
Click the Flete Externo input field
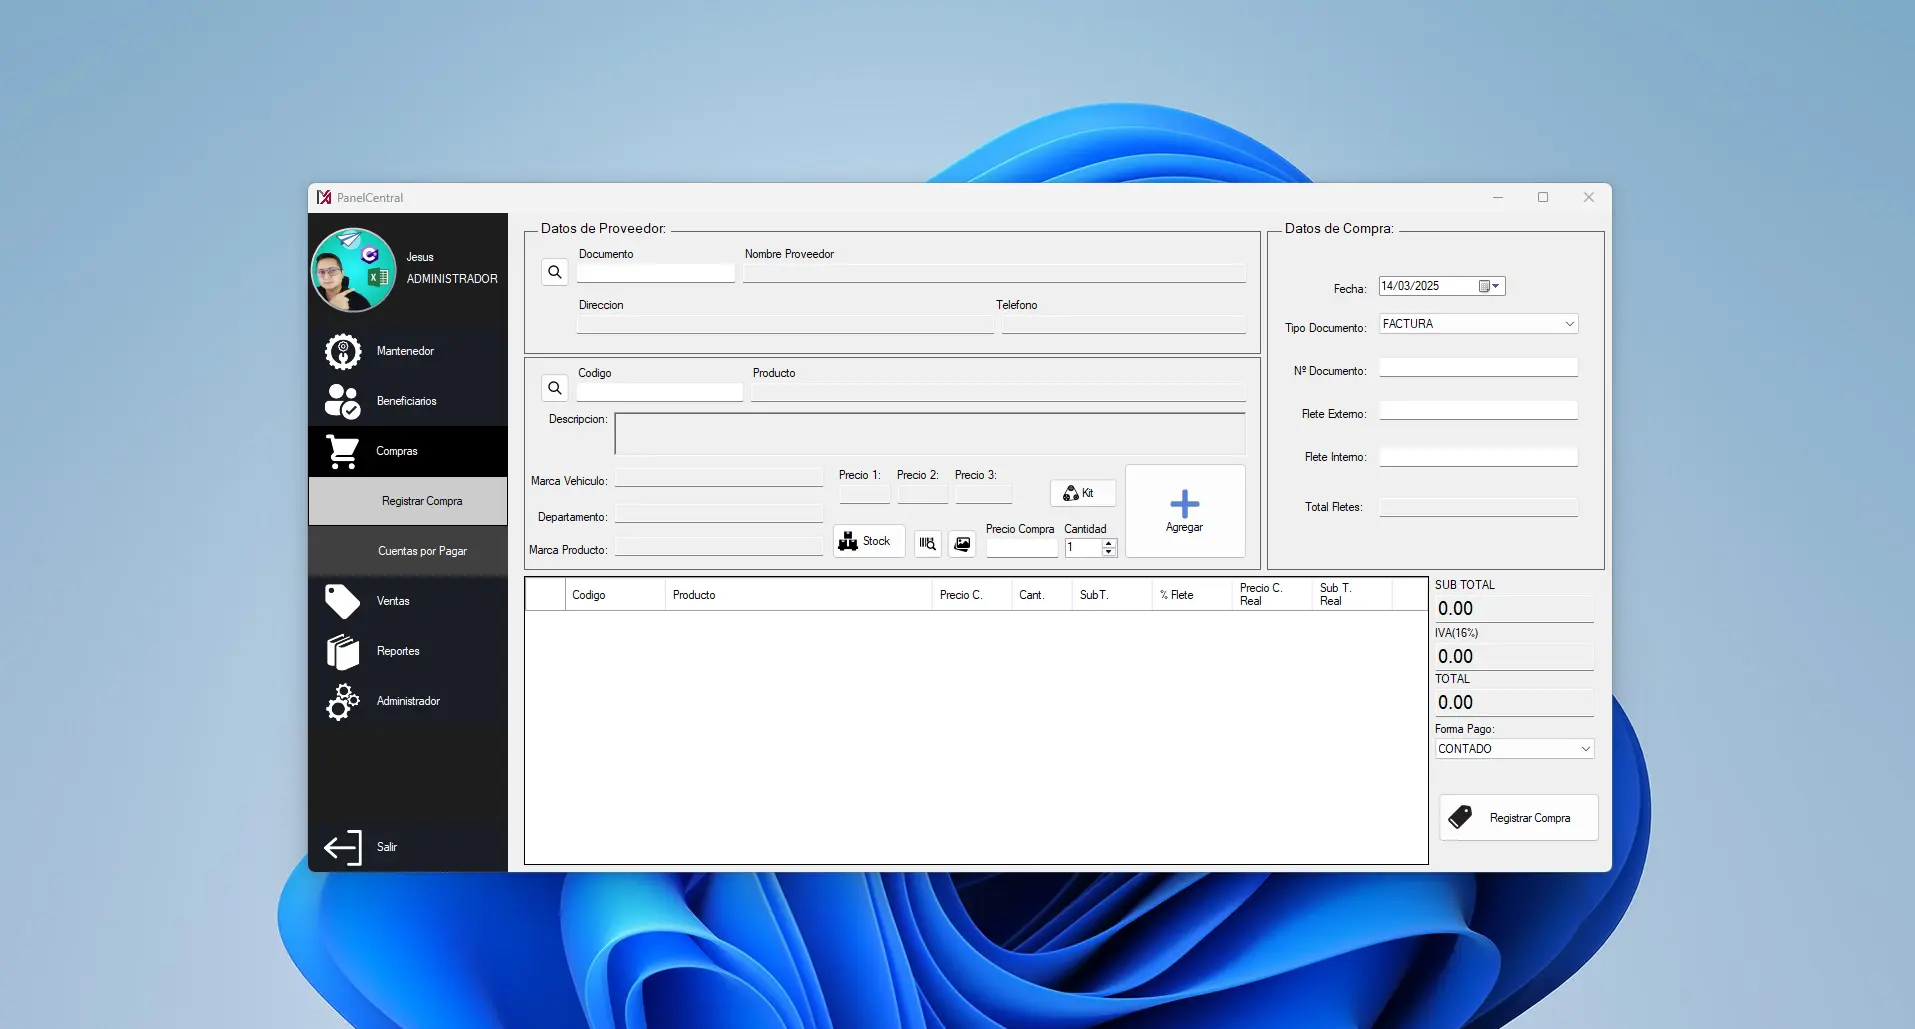1479,410
